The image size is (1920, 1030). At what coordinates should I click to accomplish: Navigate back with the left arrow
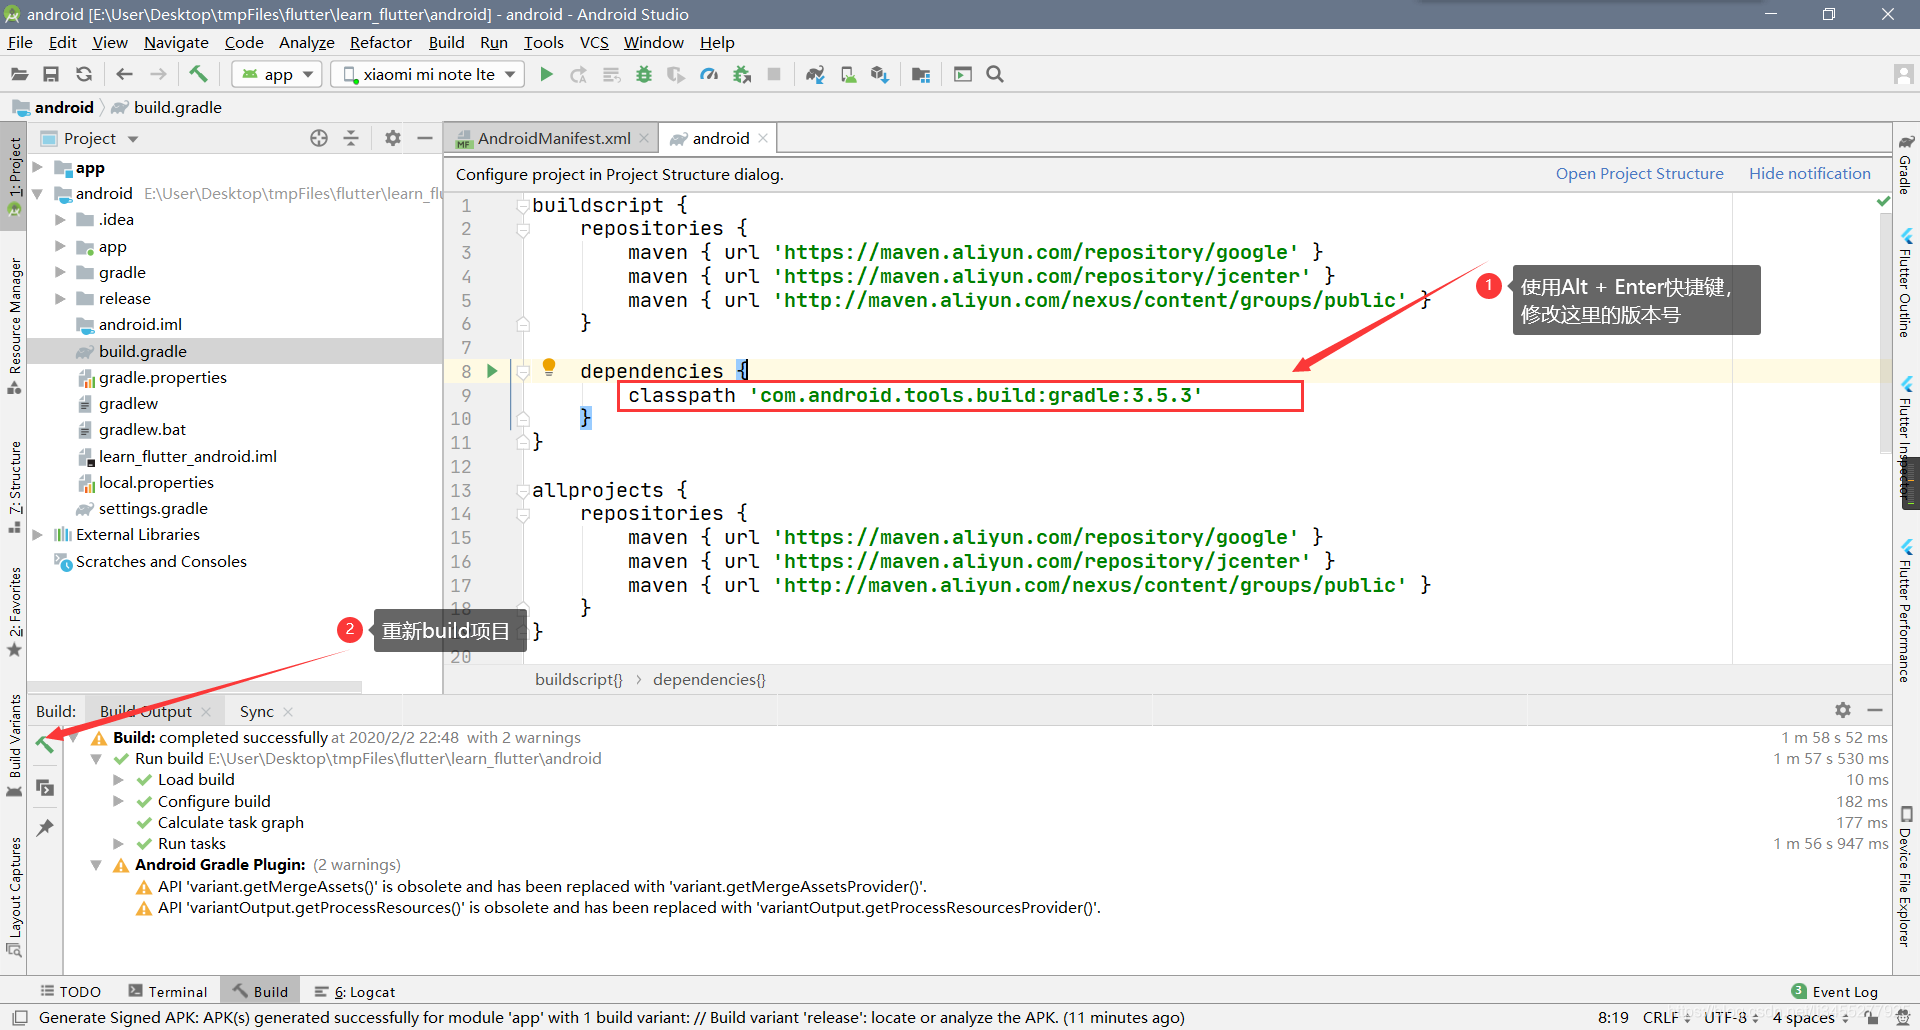(124, 74)
